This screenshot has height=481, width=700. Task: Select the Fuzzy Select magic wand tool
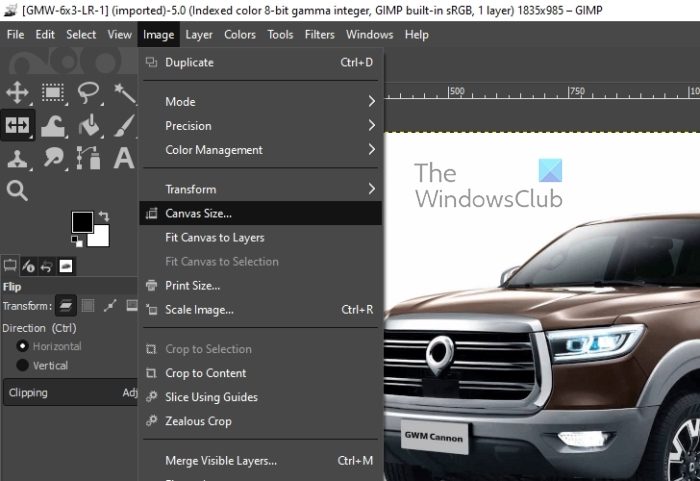tap(124, 93)
